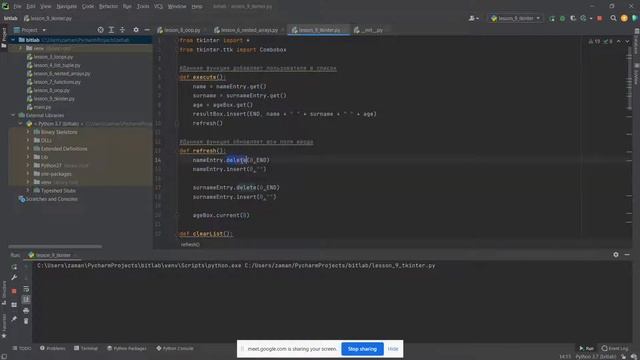
Task: Open Search Everywhere magnifier icon
Action: (613, 18)
